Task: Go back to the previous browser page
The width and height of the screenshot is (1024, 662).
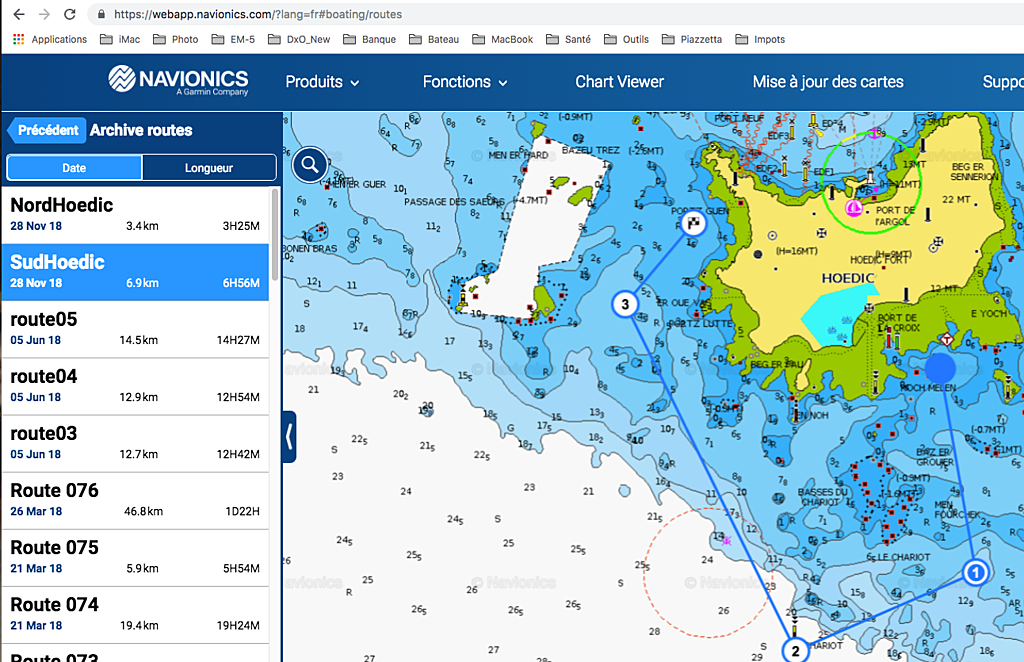Action: tap(19, 14)
